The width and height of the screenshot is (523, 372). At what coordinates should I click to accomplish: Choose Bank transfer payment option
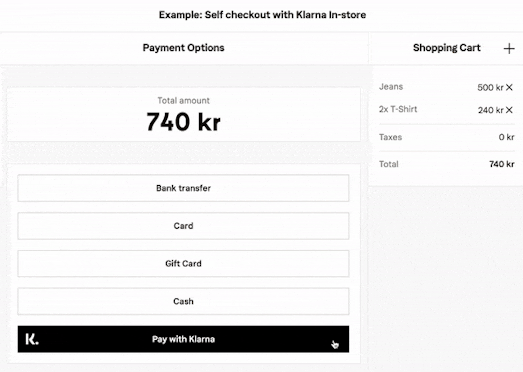pyautogui.click(x=183, y=188)
